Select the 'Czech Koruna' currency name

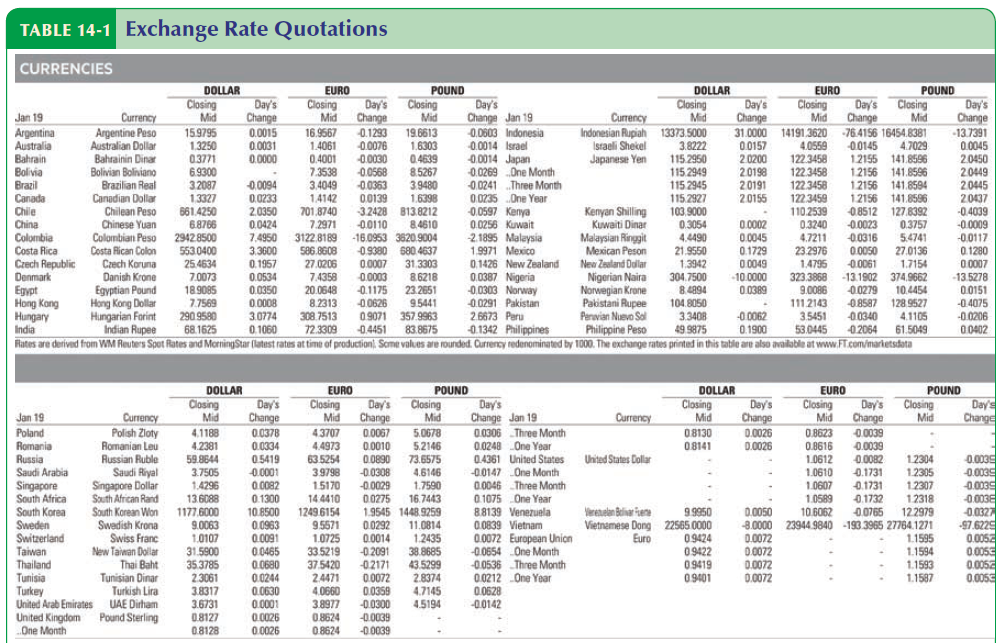pyautogui.click(x=129, y=264)
